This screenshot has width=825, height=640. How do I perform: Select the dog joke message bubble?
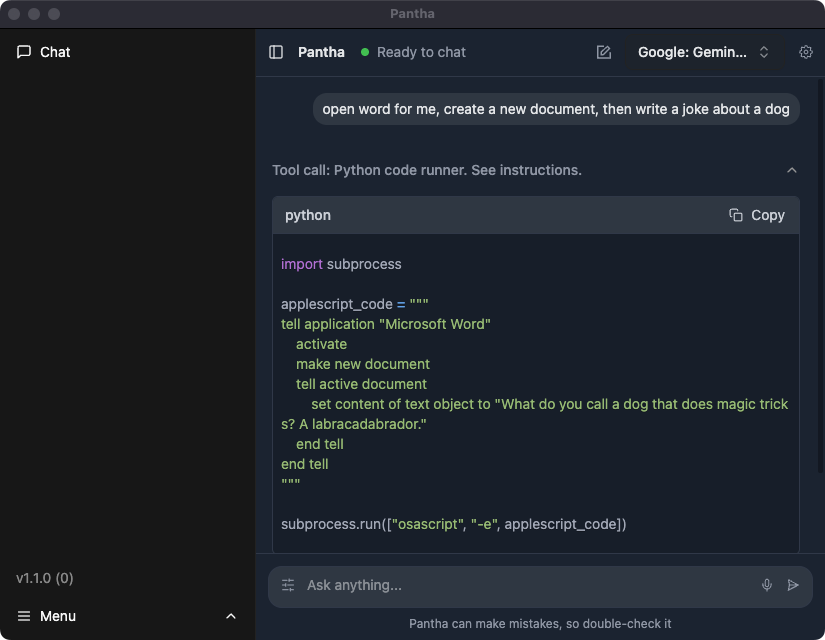(x=556, y=109)
